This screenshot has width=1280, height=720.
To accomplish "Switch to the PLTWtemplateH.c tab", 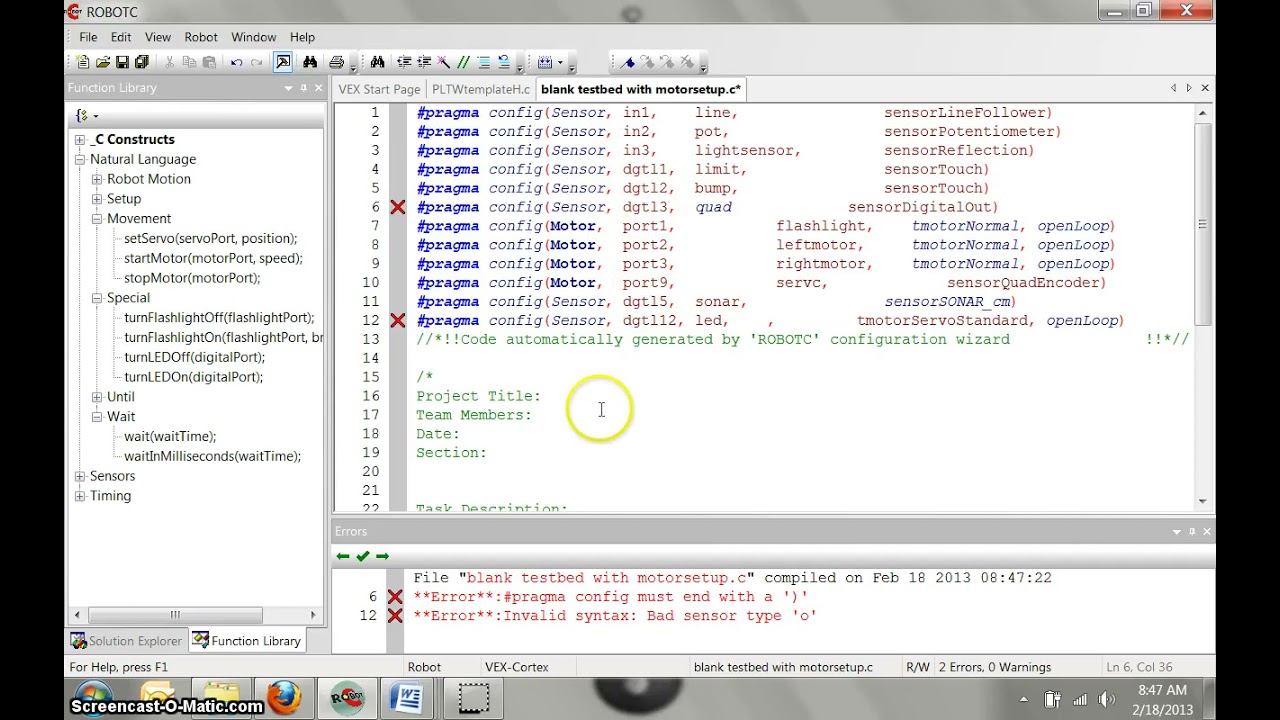I will [481, 89].
